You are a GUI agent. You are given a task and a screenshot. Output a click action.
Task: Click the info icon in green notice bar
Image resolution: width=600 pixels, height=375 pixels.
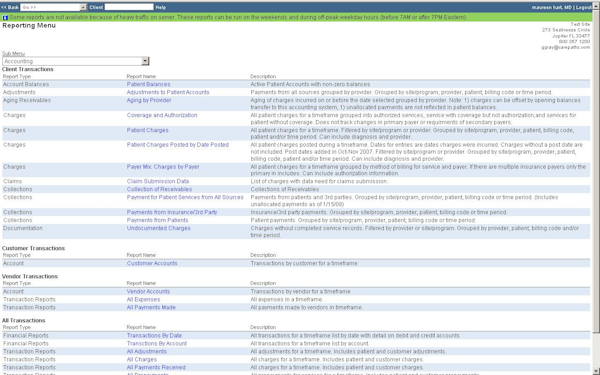click(5, 18)
